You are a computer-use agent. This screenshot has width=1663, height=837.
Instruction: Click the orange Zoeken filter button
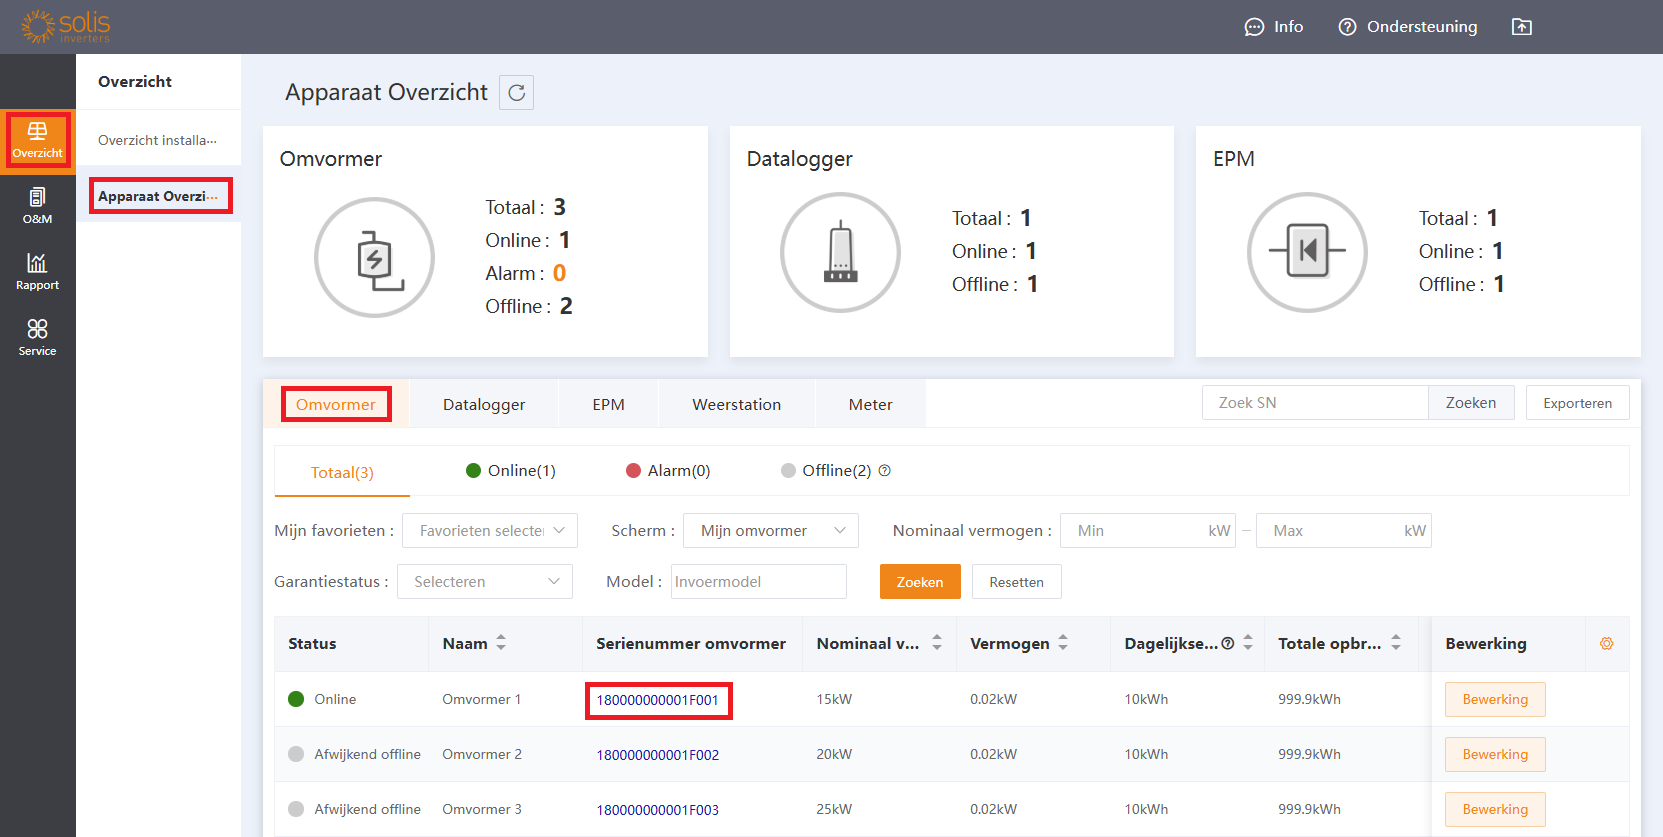[920, 582]
